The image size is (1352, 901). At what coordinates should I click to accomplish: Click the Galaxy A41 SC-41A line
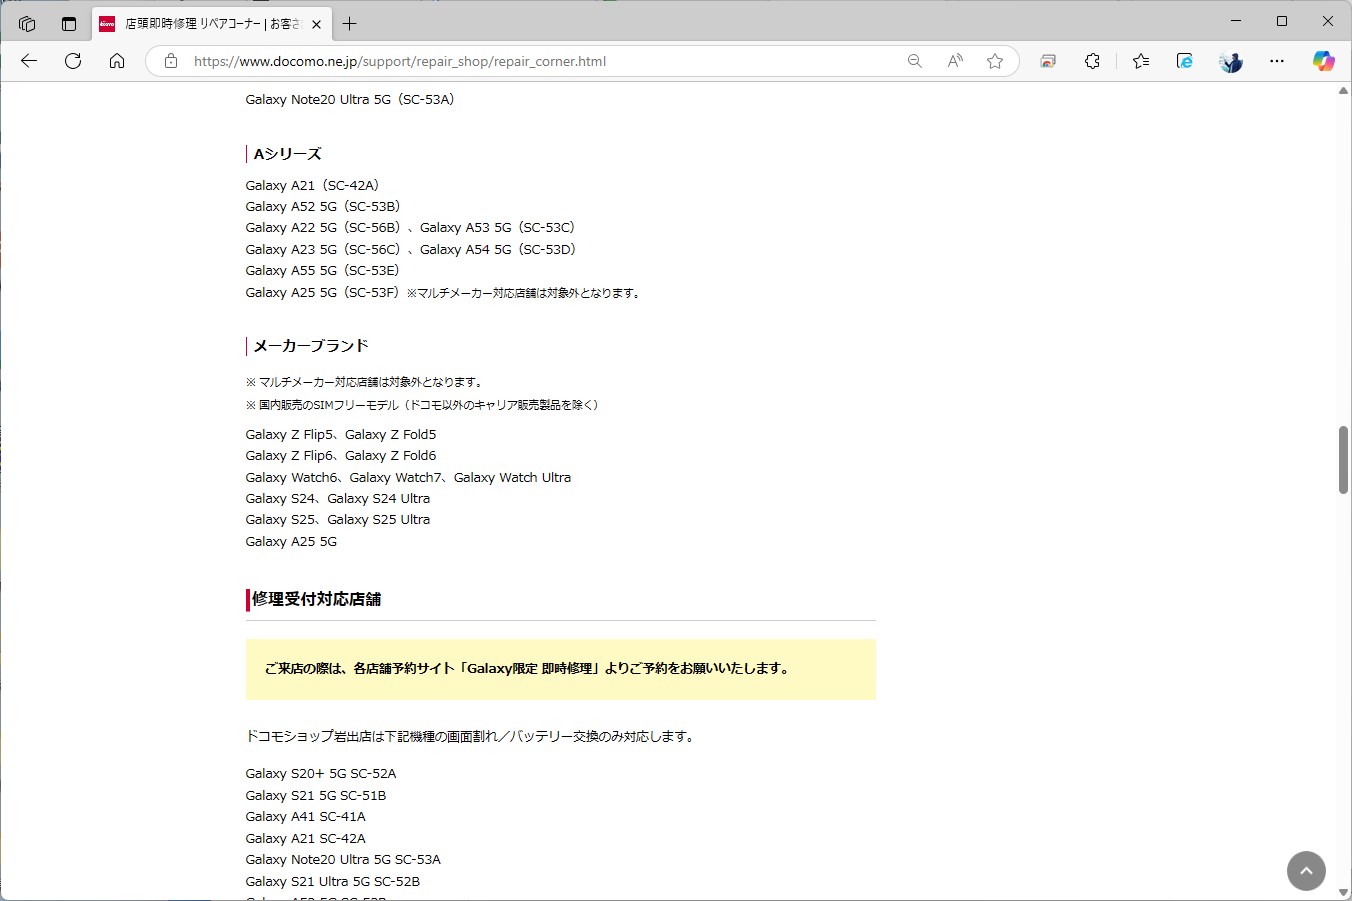306,817
